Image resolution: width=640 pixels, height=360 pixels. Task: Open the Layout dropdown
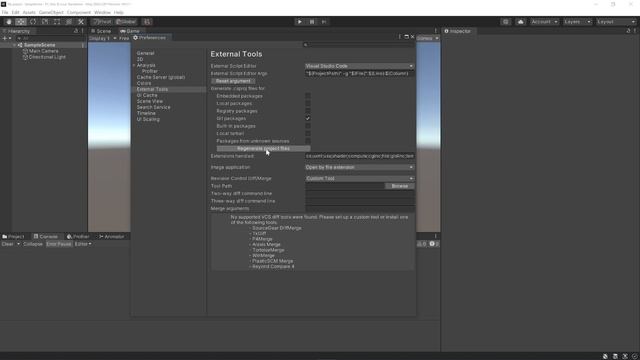click(x=616, y=22)
